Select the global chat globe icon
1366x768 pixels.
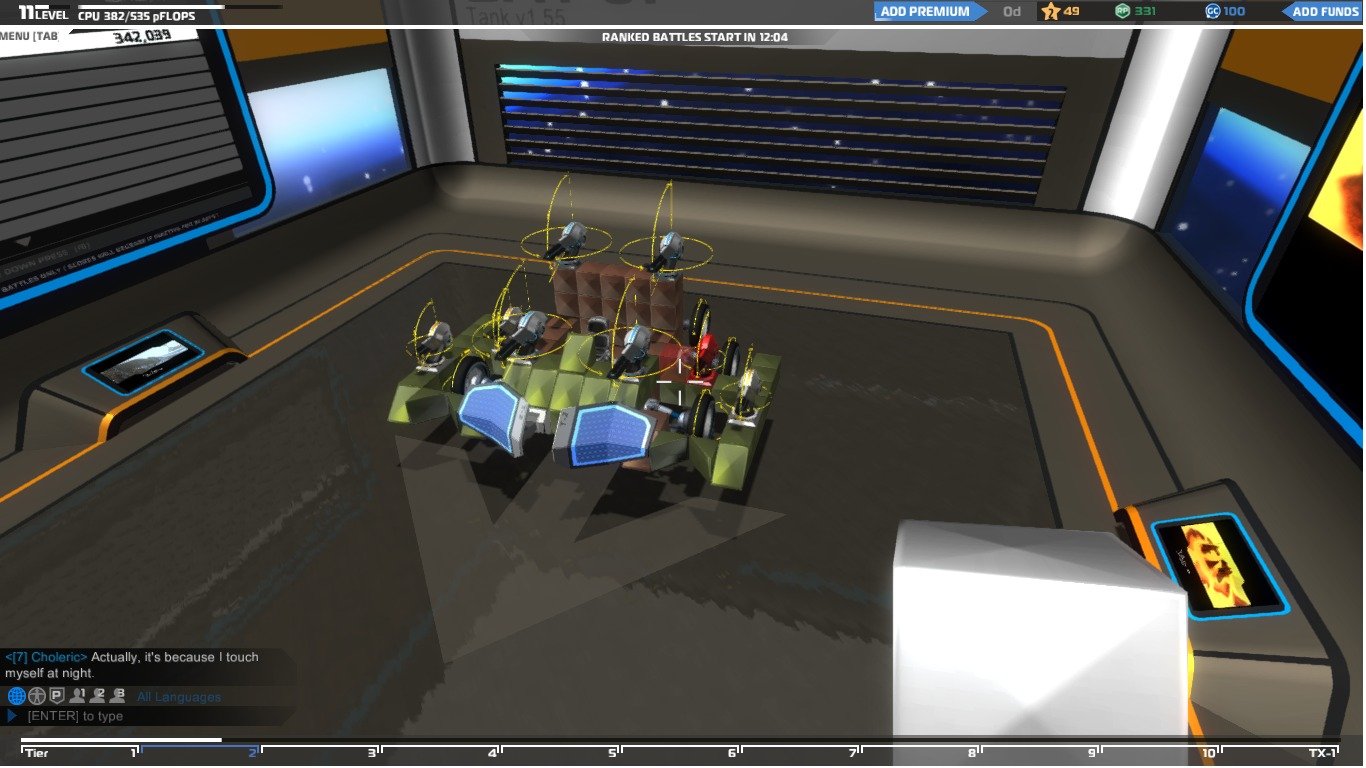16,696
